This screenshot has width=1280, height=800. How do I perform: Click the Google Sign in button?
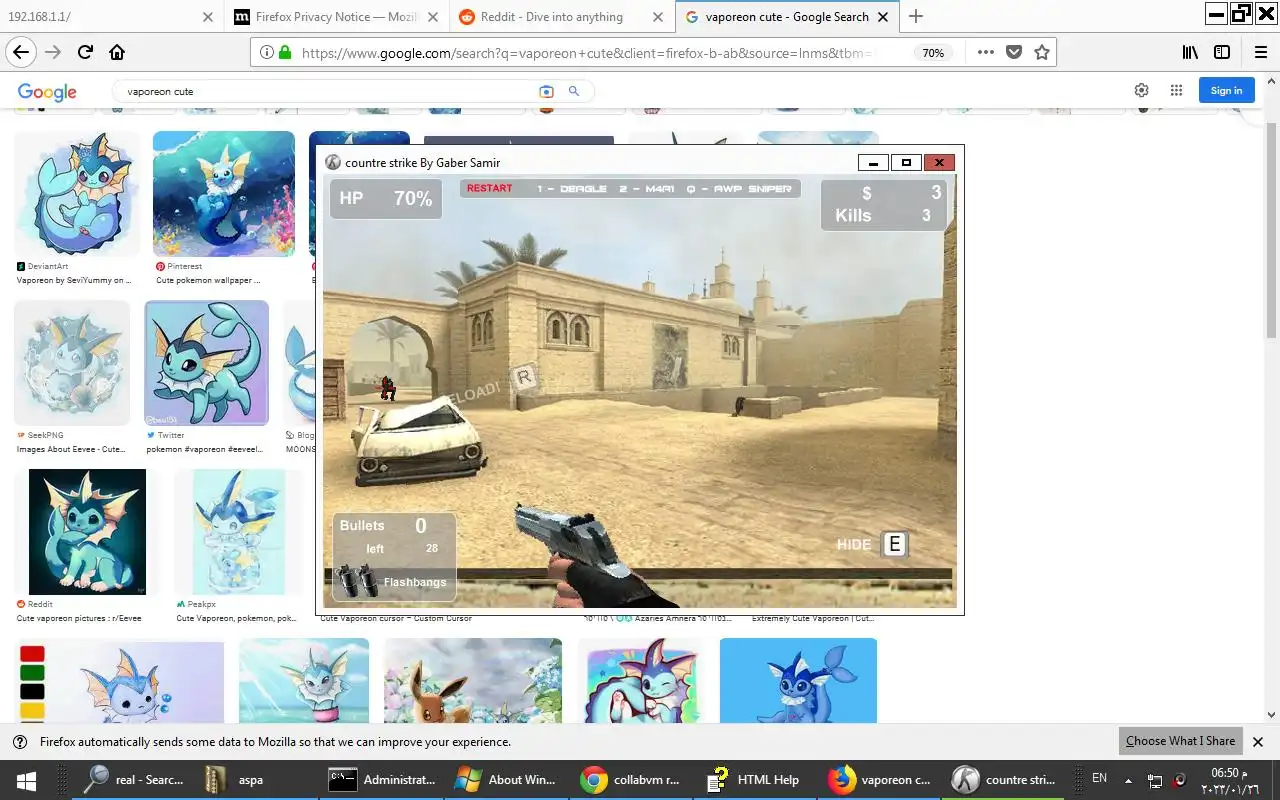pos(1226,90)
